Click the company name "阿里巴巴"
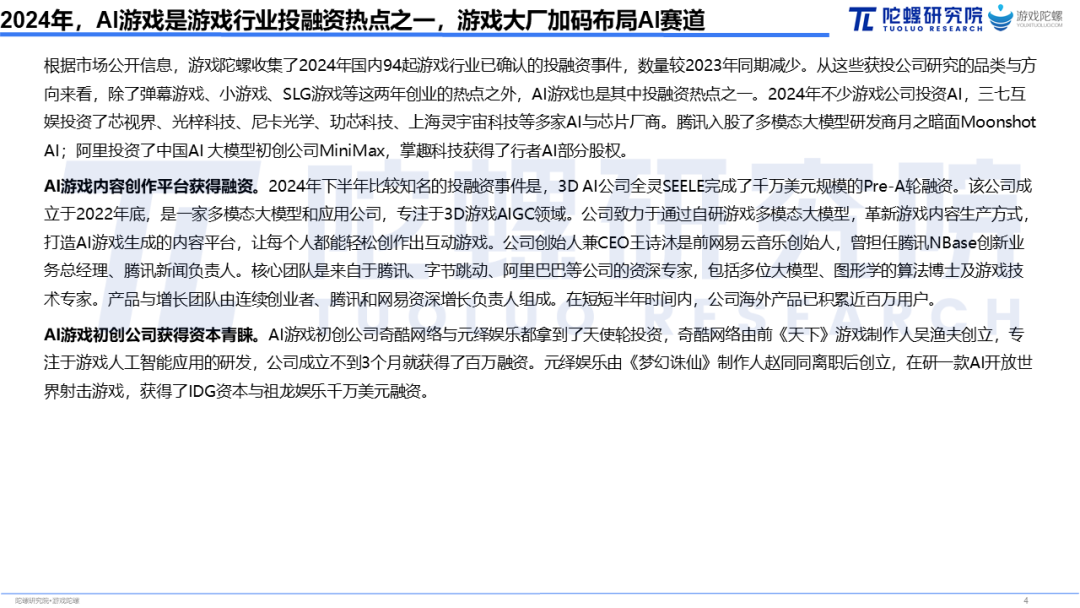Viewport: 1080px width, 608px height. point(534,271)
